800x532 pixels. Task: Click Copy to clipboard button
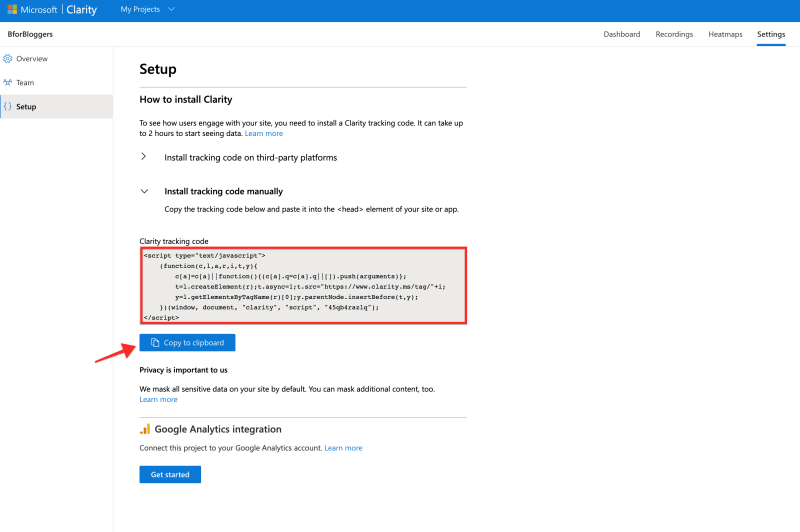click(187, 343)
